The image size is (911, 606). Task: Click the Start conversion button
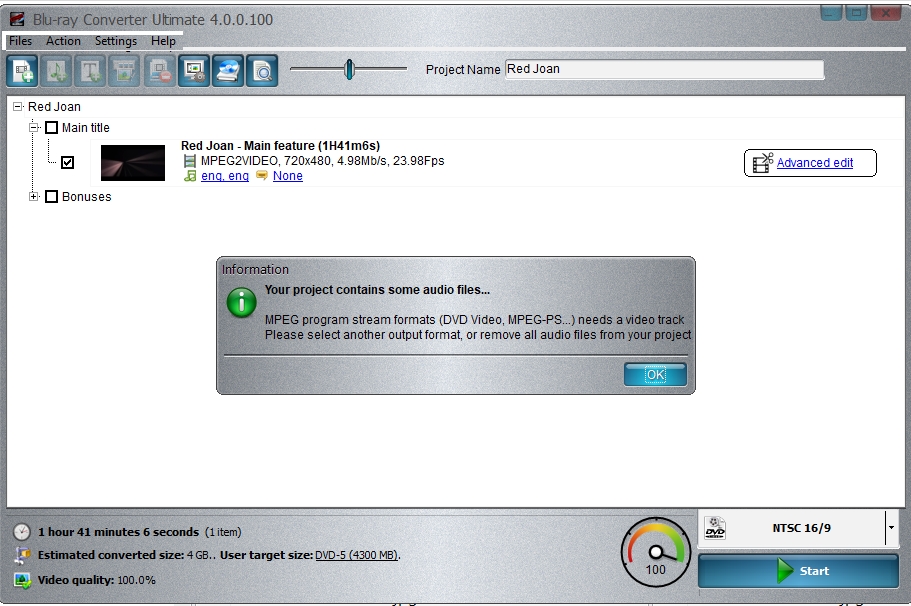[798, 571]
